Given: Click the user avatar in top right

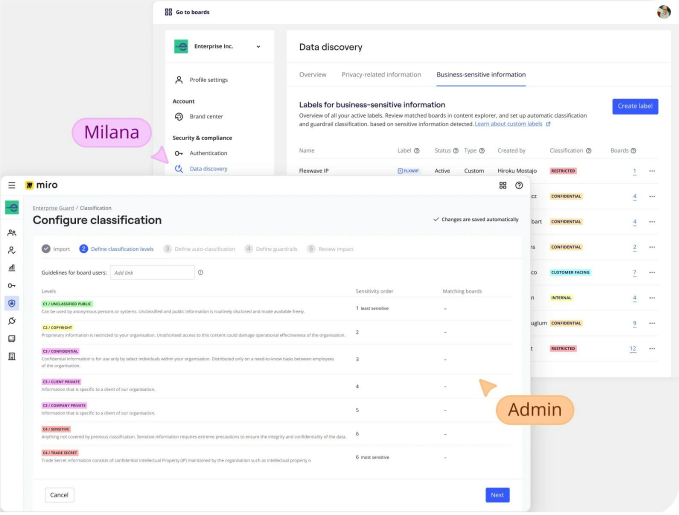Looking at the screenshot, I should coord(663,12).
